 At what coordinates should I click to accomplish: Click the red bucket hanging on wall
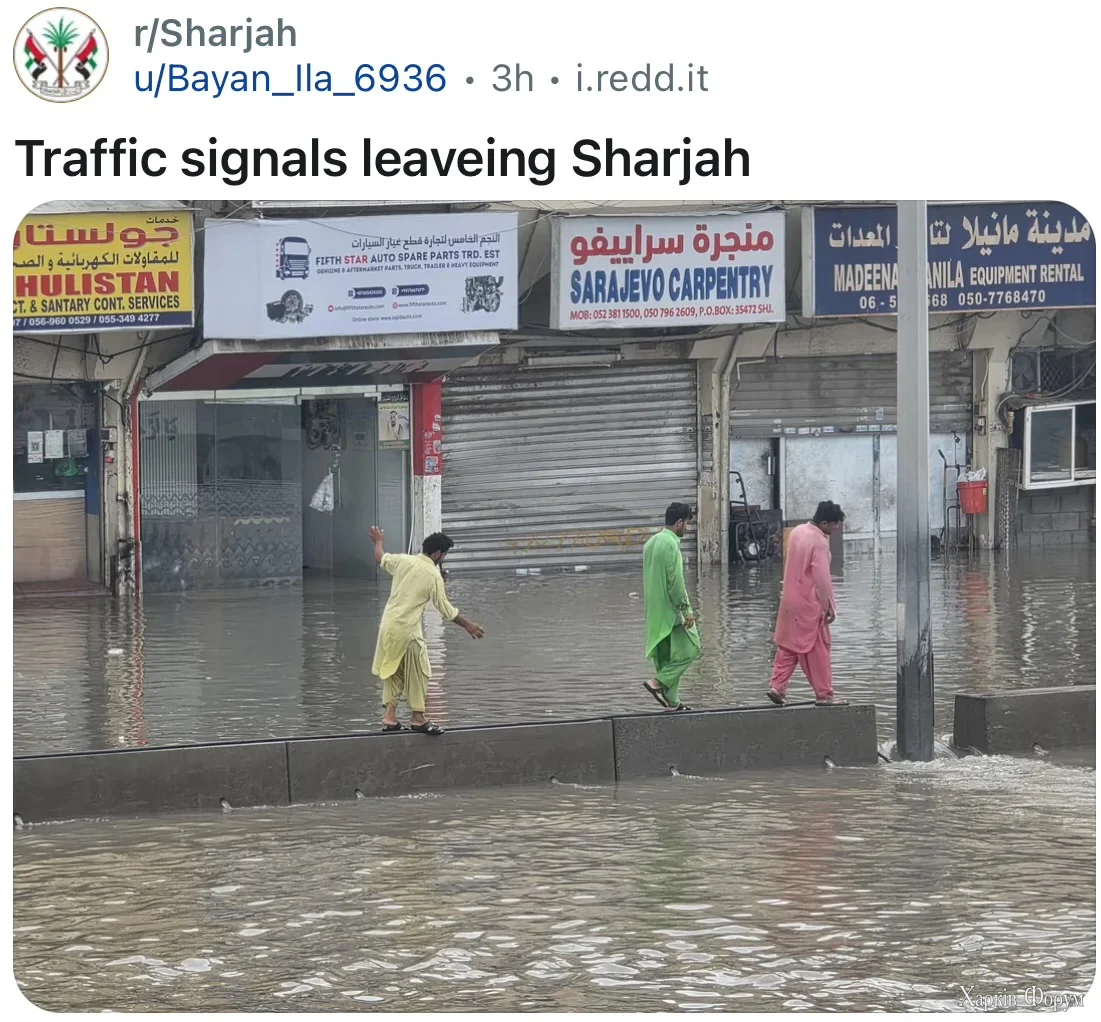point(972,492)
